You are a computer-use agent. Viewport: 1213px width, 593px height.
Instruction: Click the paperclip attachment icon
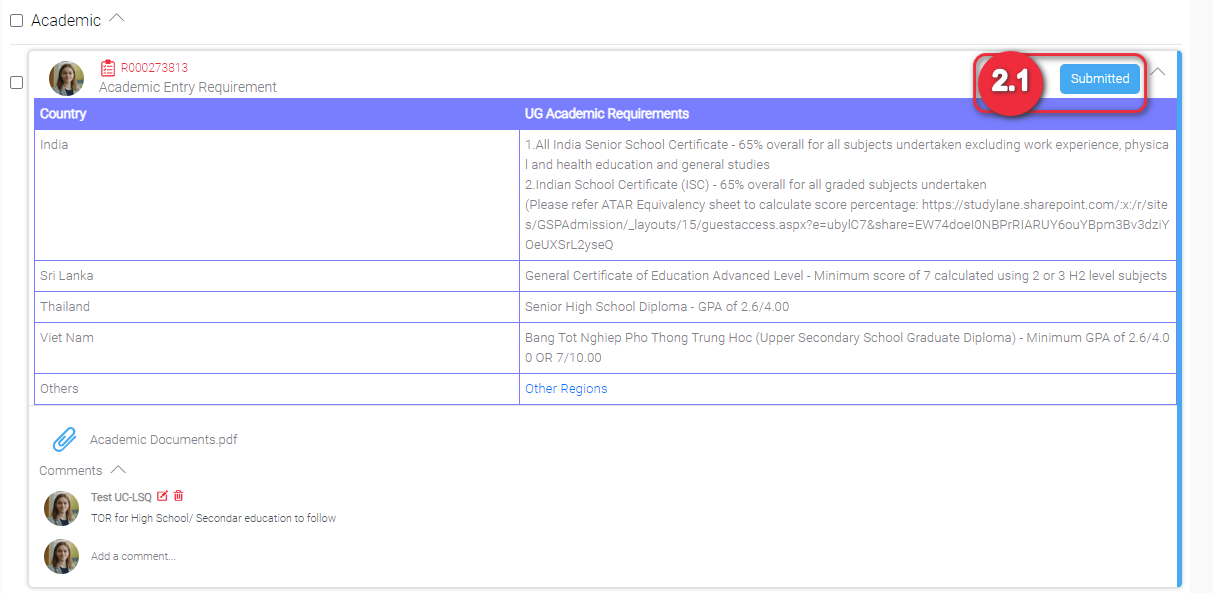click(x=65, y=439)
